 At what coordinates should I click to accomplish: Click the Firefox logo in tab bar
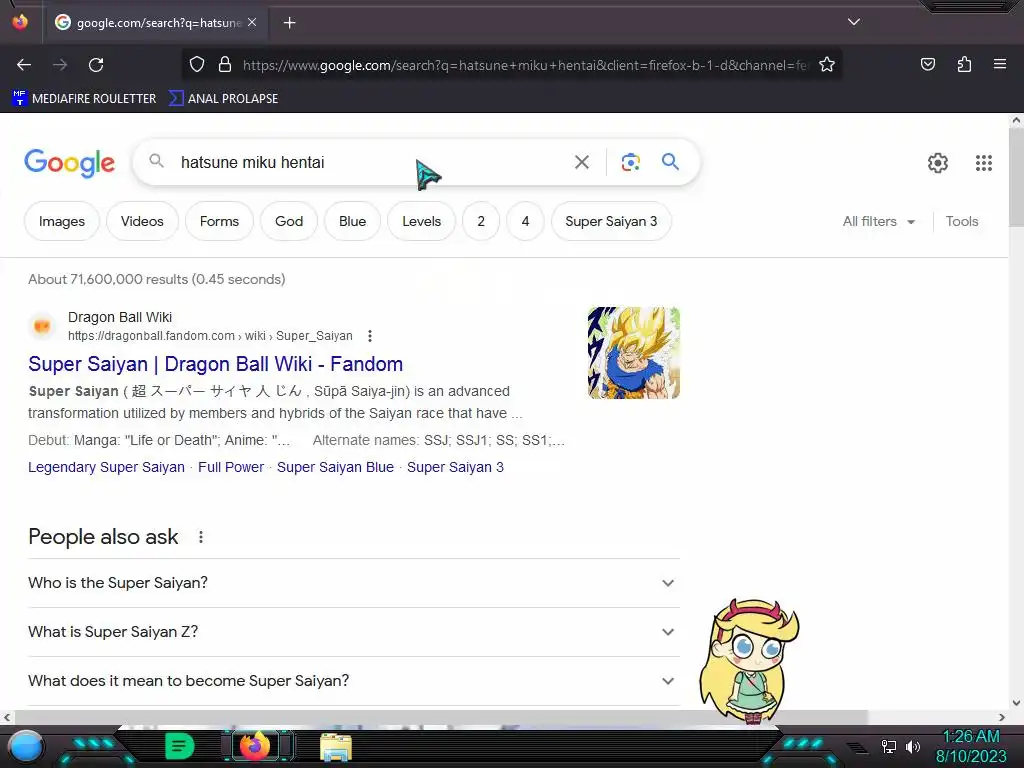coord(20,22)
